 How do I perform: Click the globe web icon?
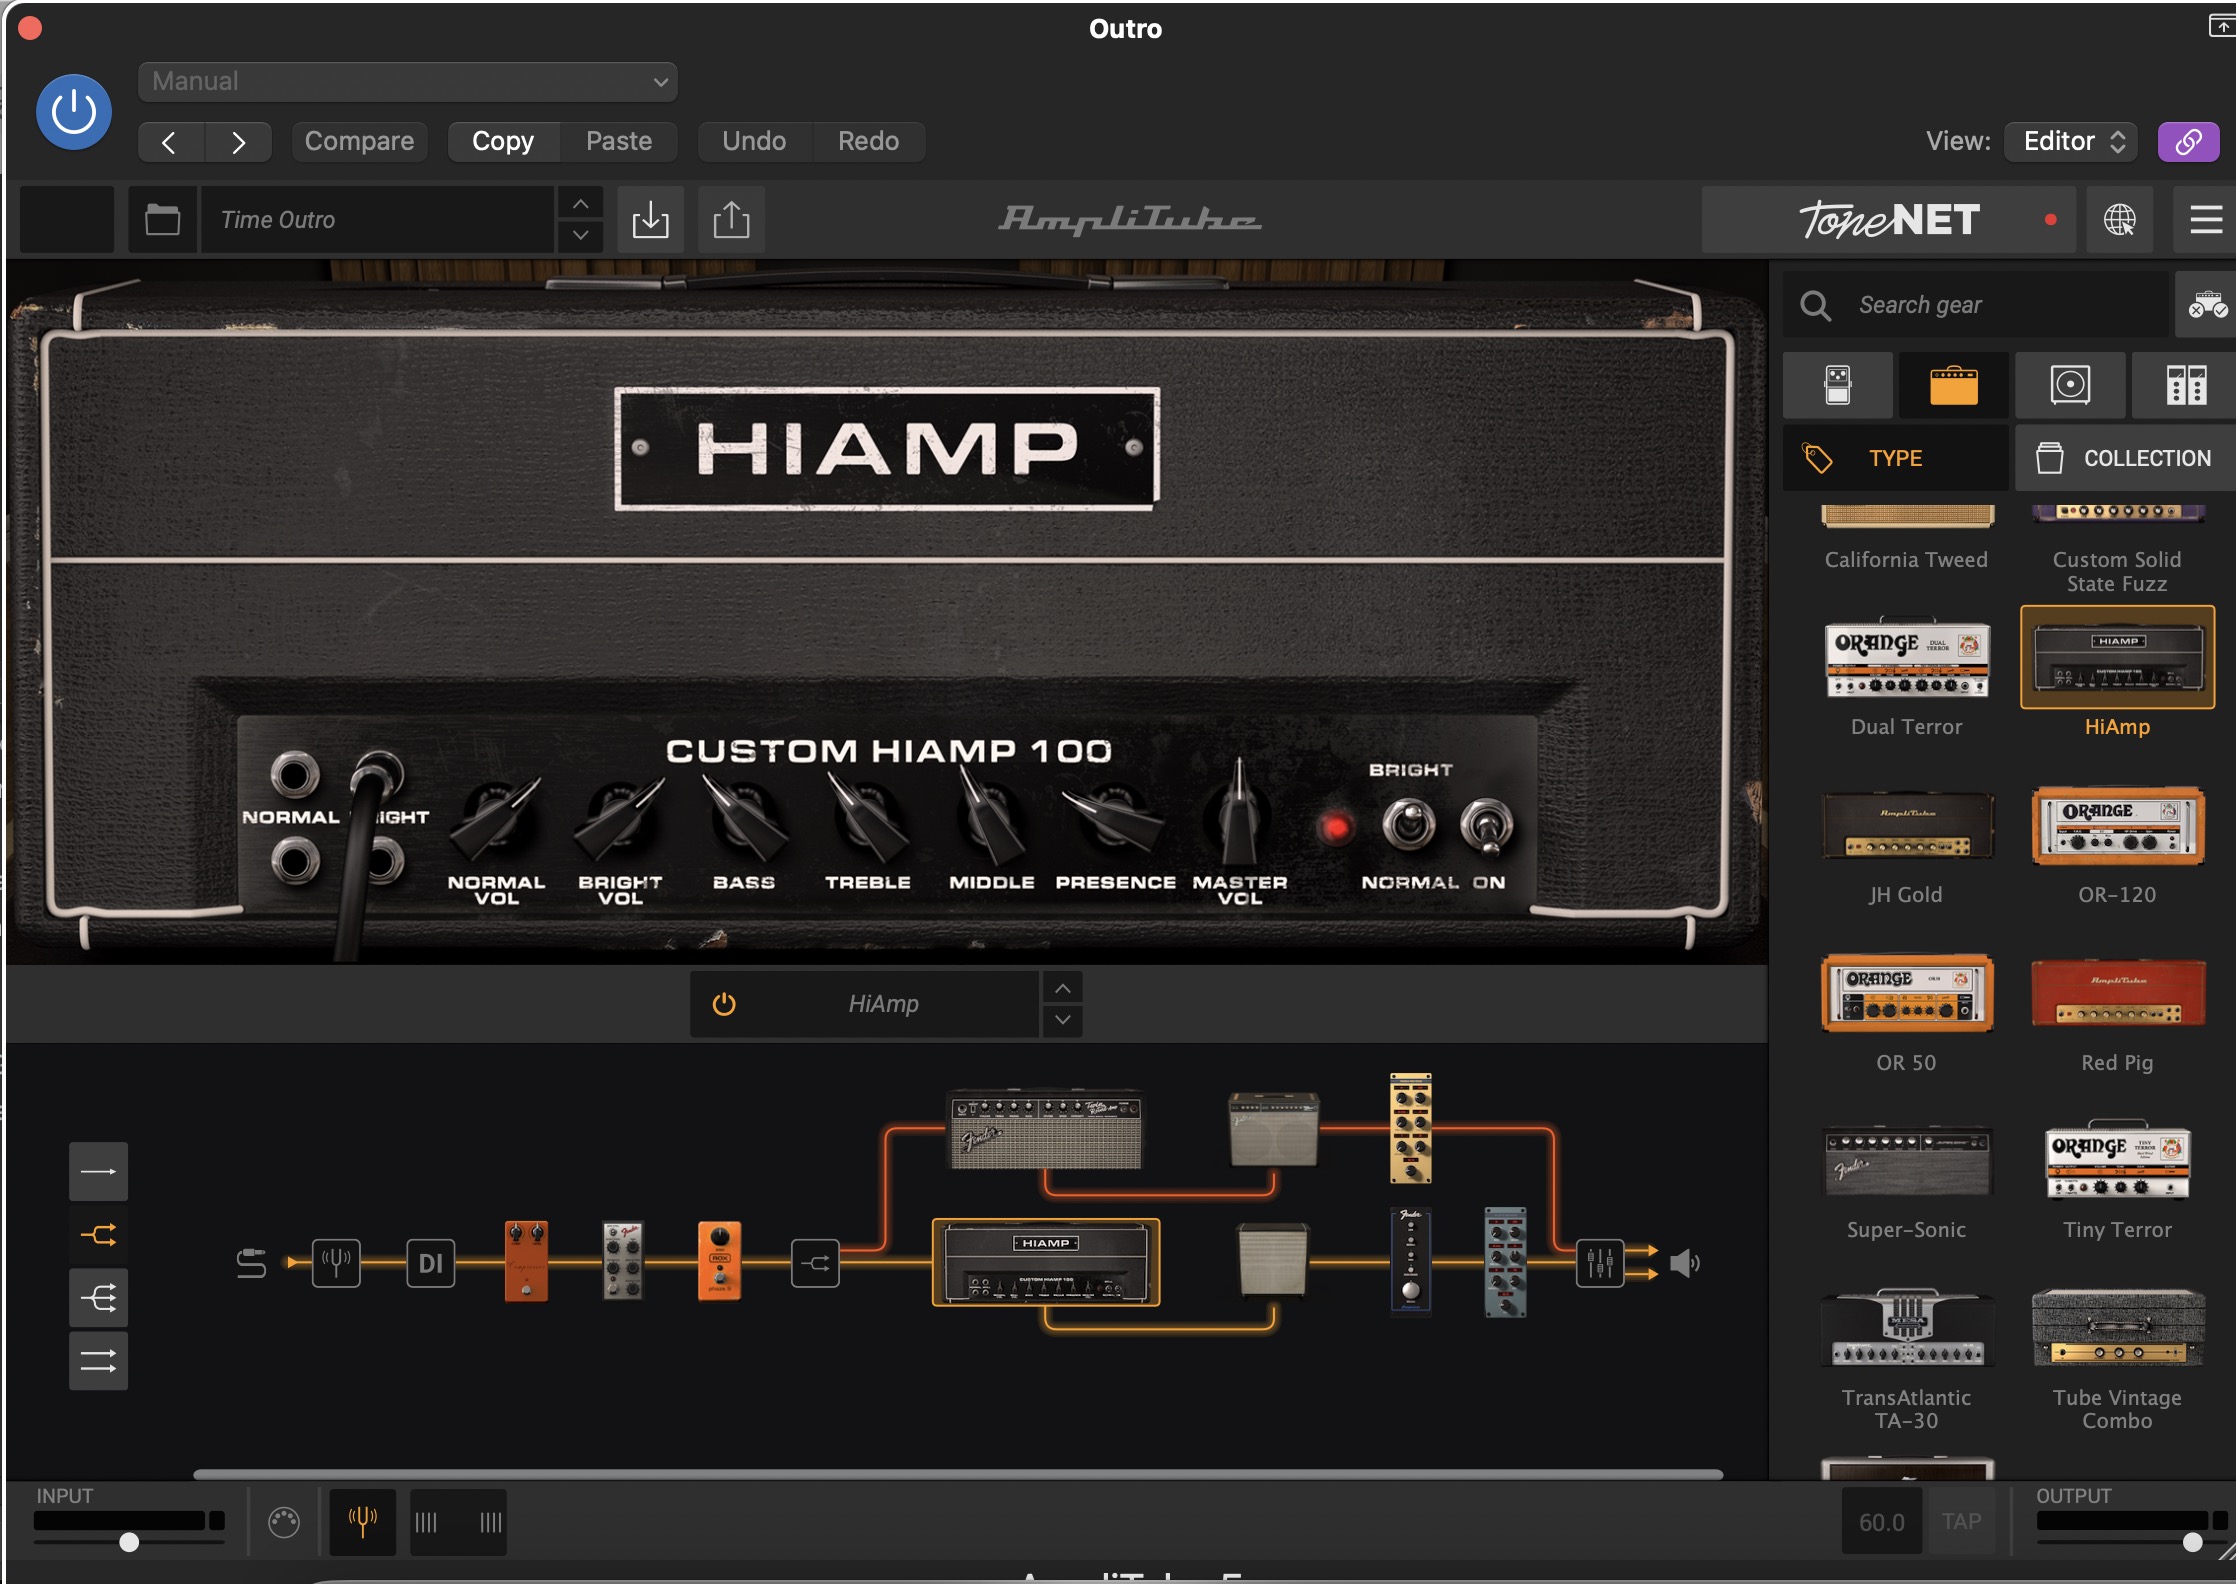pyautogui.click(x=2119, y=219)
